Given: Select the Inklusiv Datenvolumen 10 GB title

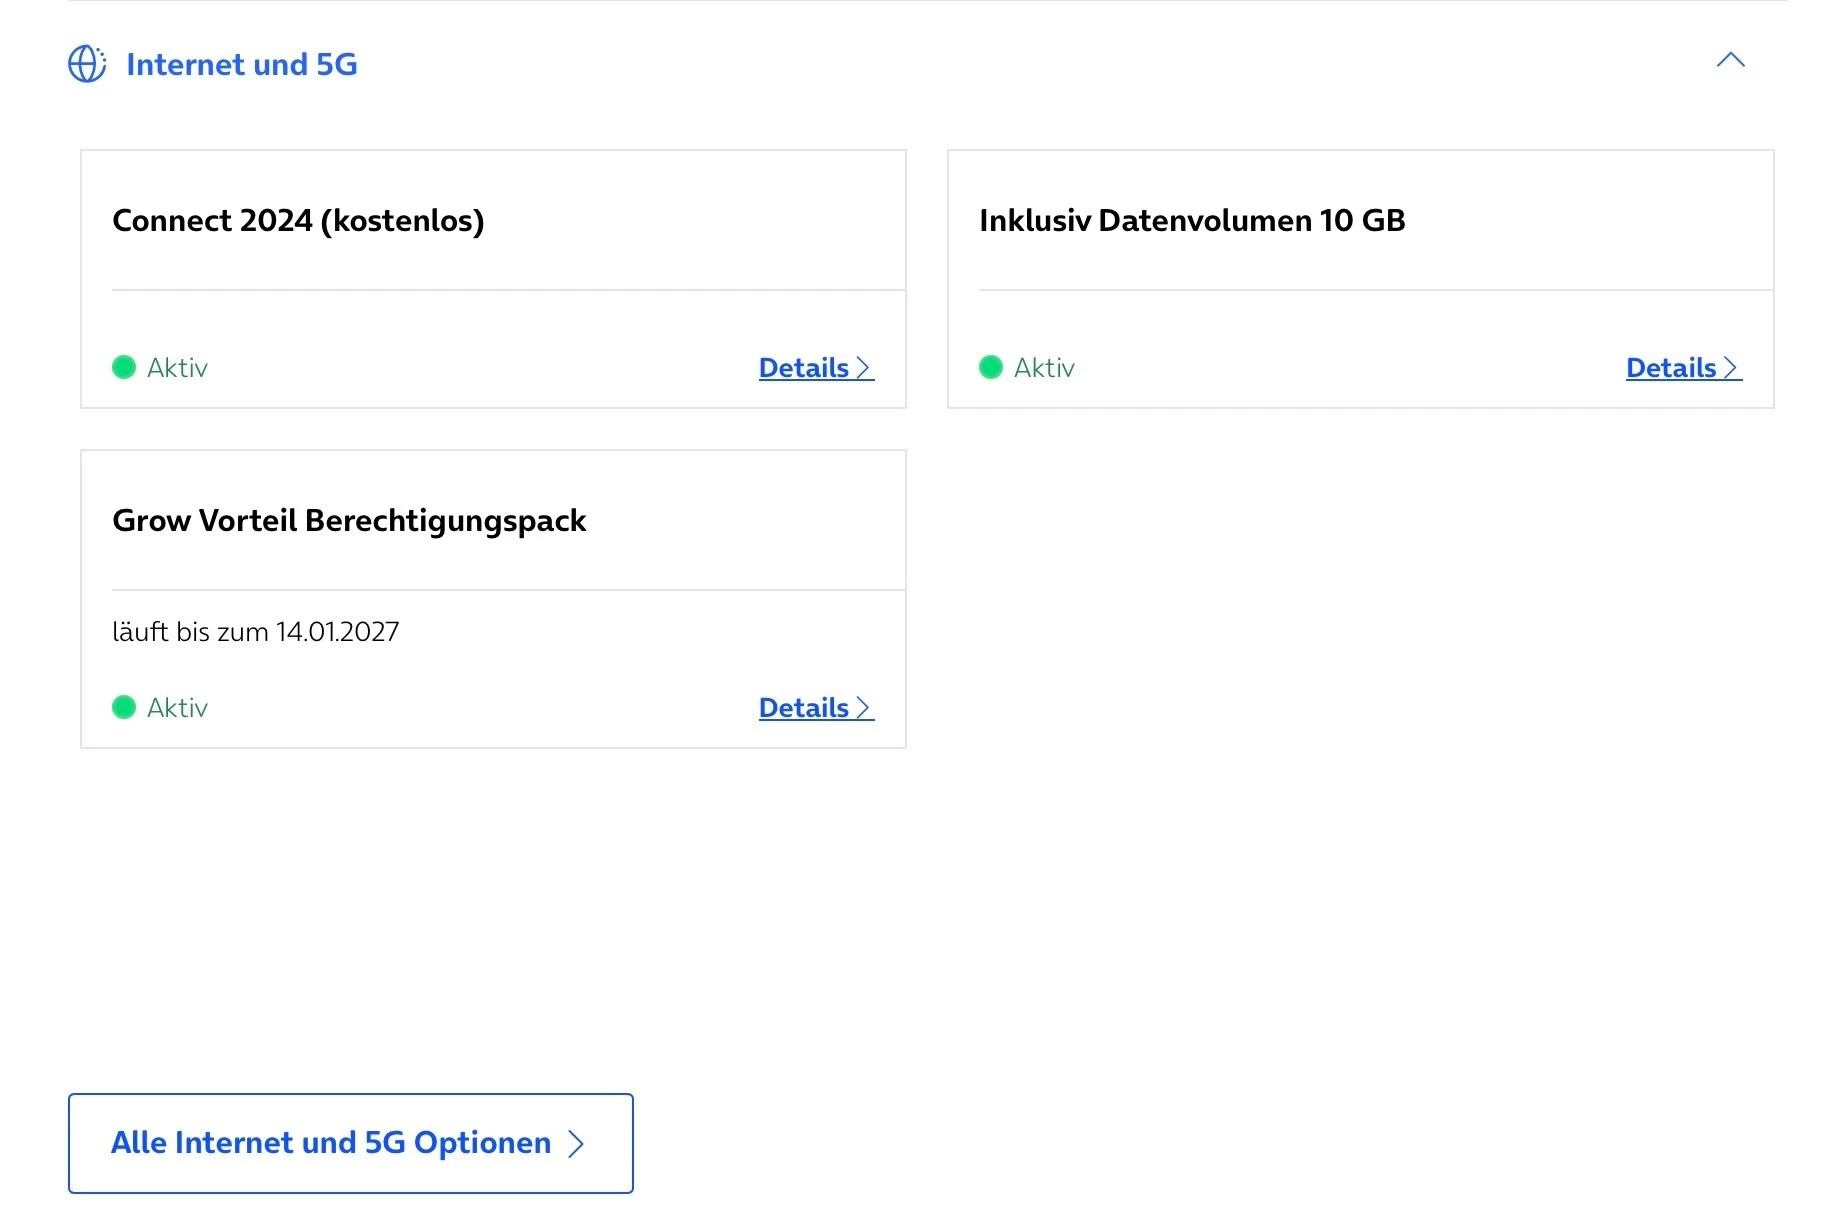Looking at the screenshot, I should coord(1192,221).
